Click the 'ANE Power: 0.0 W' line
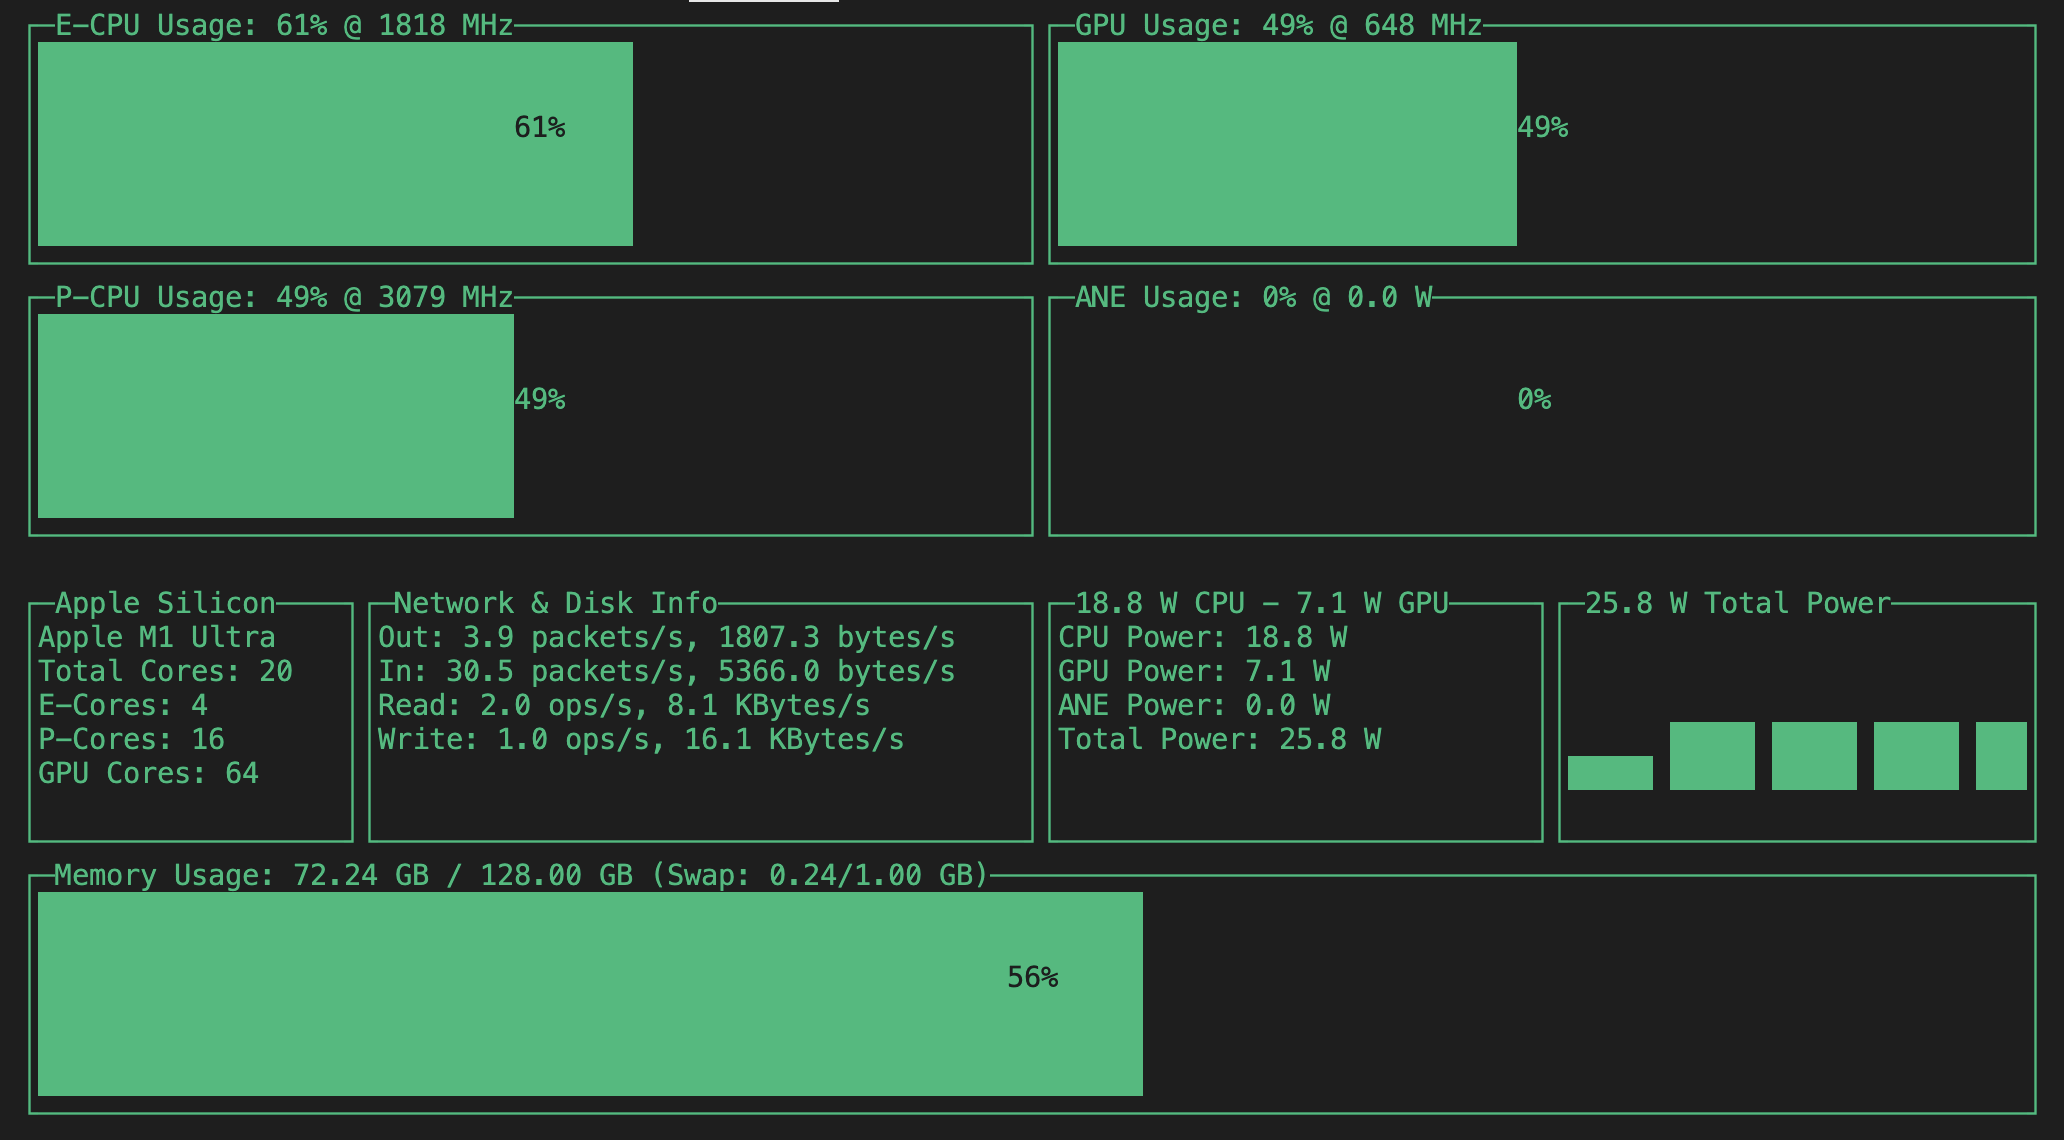Image resolution: width=2064 pixels, height=1140 pixels. coord(1194,705)
